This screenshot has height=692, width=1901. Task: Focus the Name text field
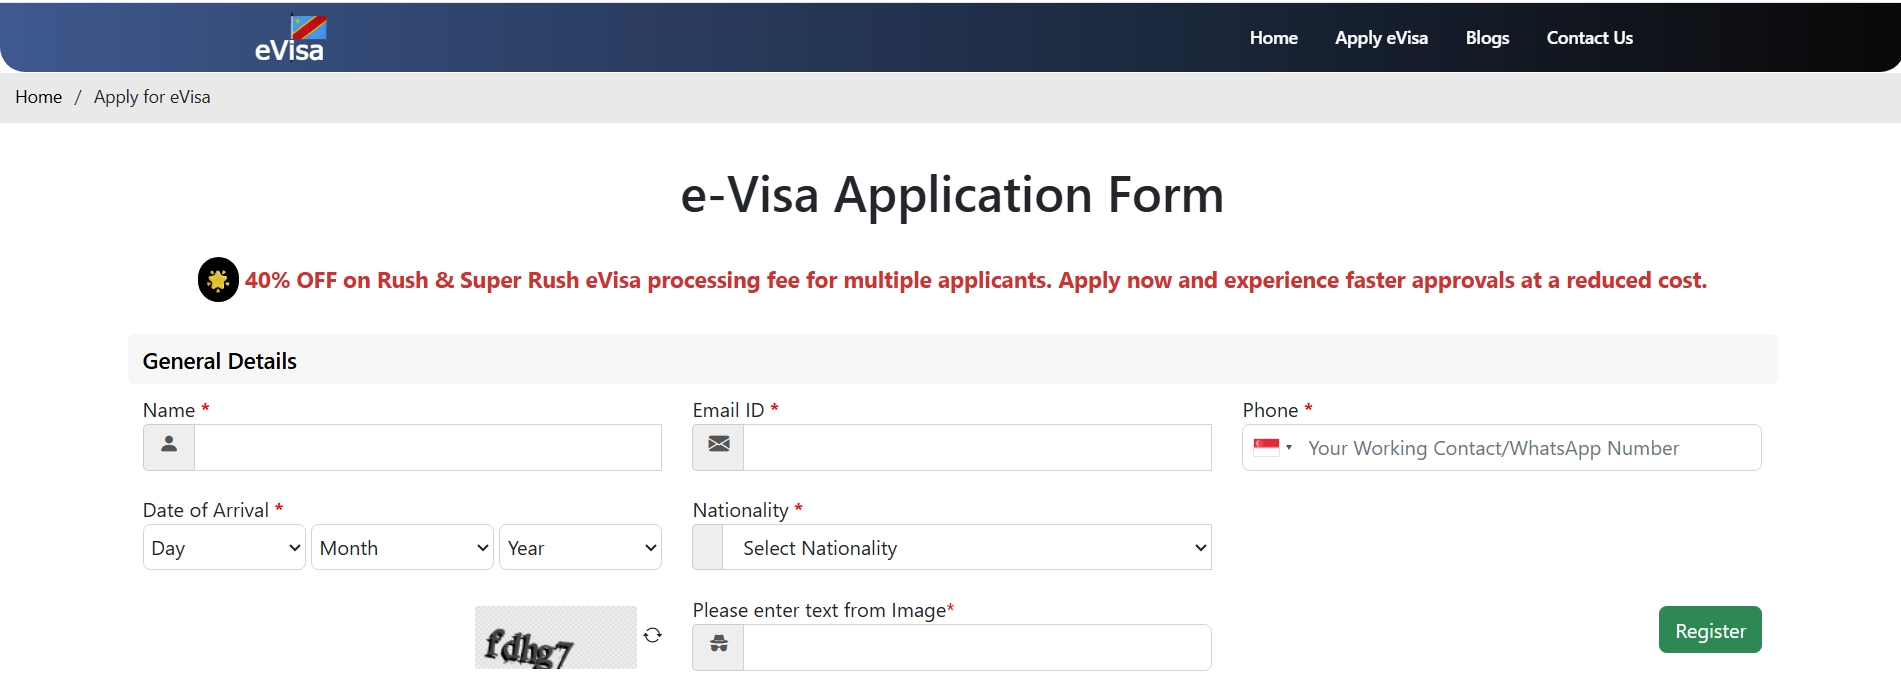427,447
